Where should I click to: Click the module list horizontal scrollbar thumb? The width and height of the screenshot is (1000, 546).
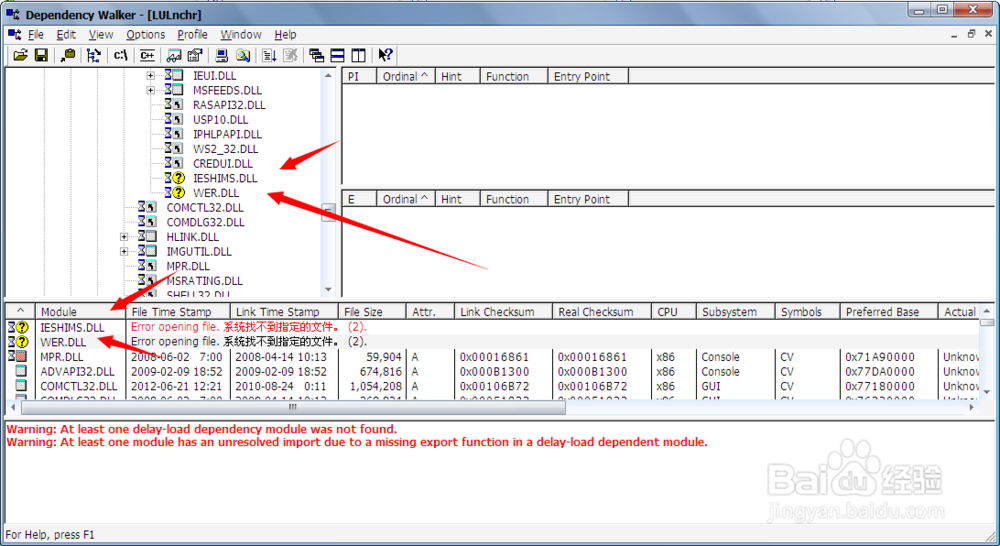tap(292, 407)
